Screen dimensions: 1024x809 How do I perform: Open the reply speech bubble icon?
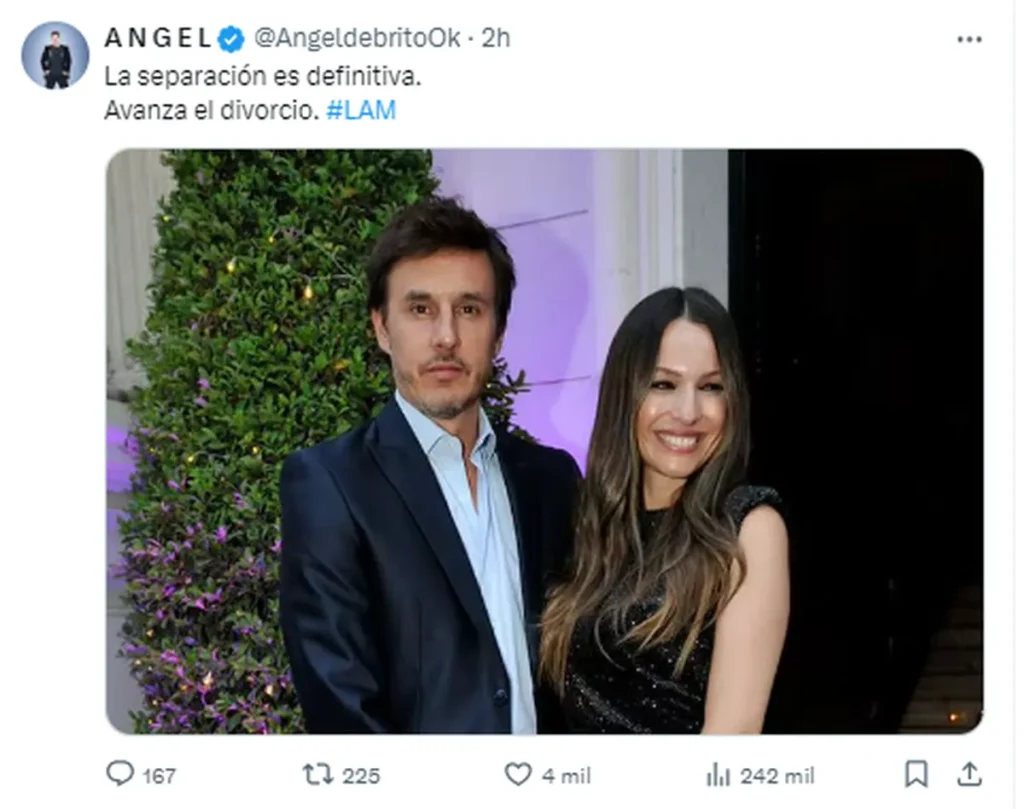point(120,774)
